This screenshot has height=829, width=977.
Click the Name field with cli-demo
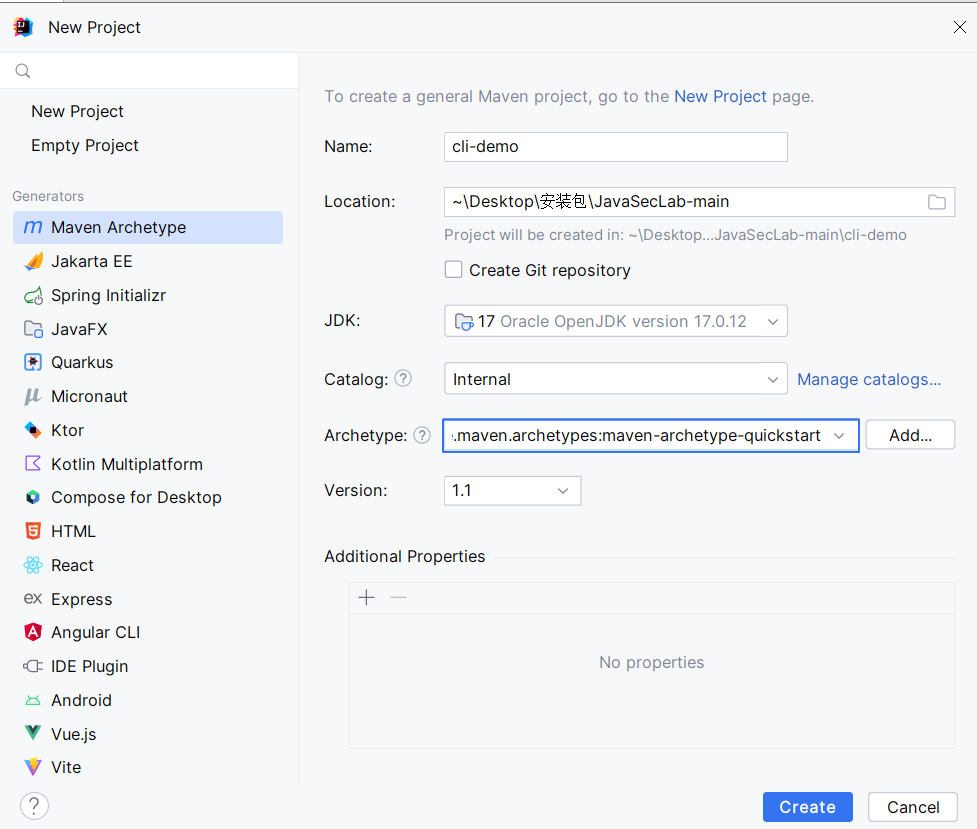tap(616, 147)
